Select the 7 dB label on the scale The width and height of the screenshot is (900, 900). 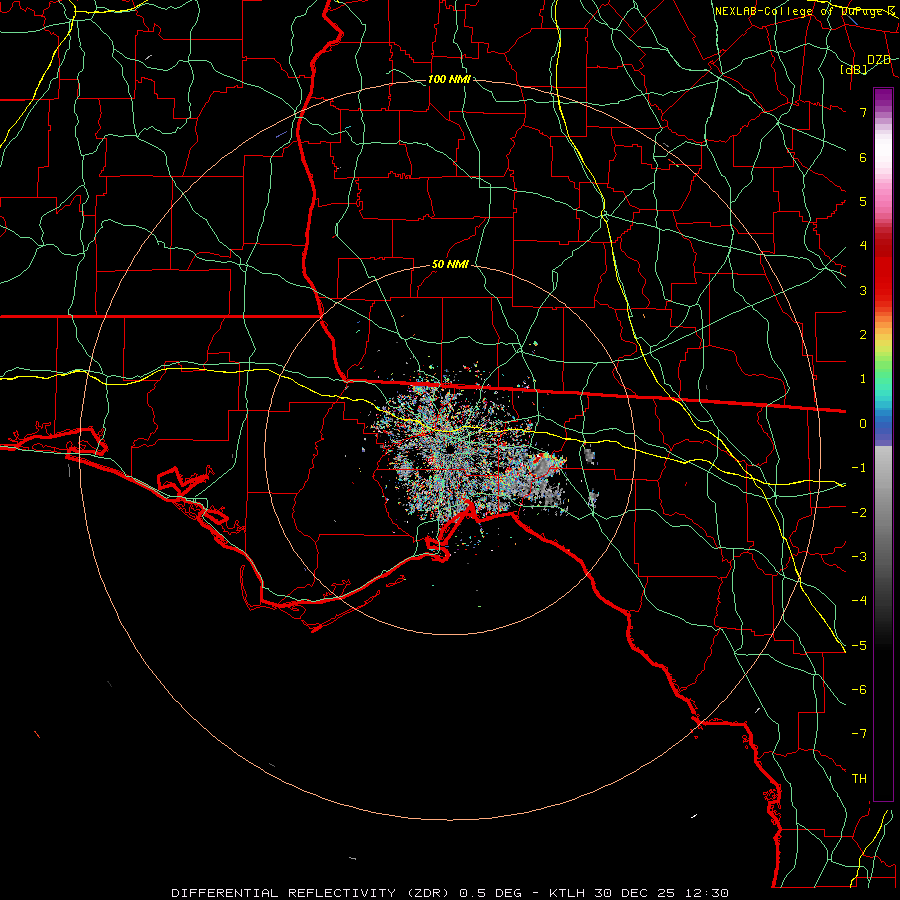[x=863, y=112]
